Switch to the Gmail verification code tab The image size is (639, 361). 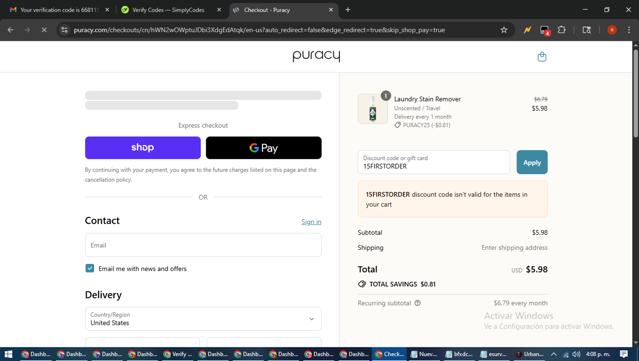(58, 10)
